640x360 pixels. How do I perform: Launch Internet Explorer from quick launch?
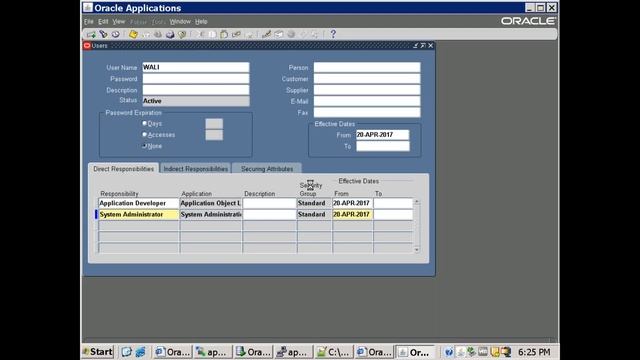[141, 352]
